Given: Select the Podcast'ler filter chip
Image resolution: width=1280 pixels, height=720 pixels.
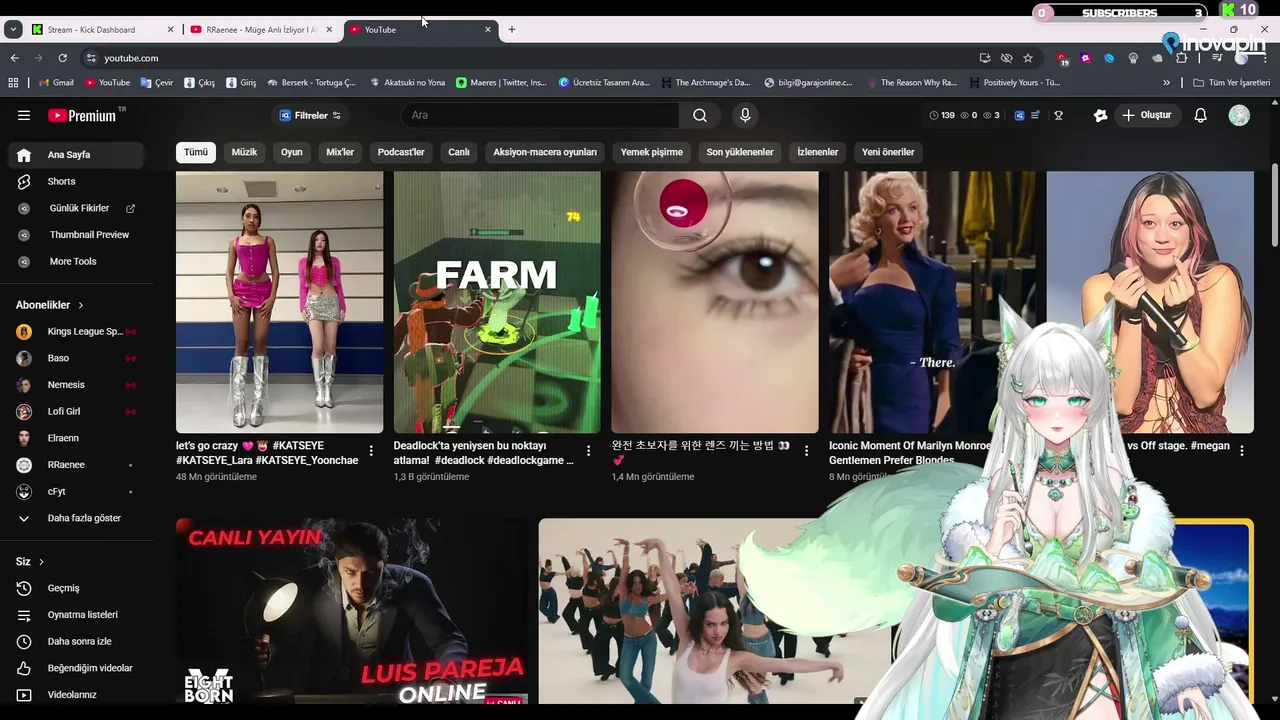Looking at the screenshot, I should point(401,152).
